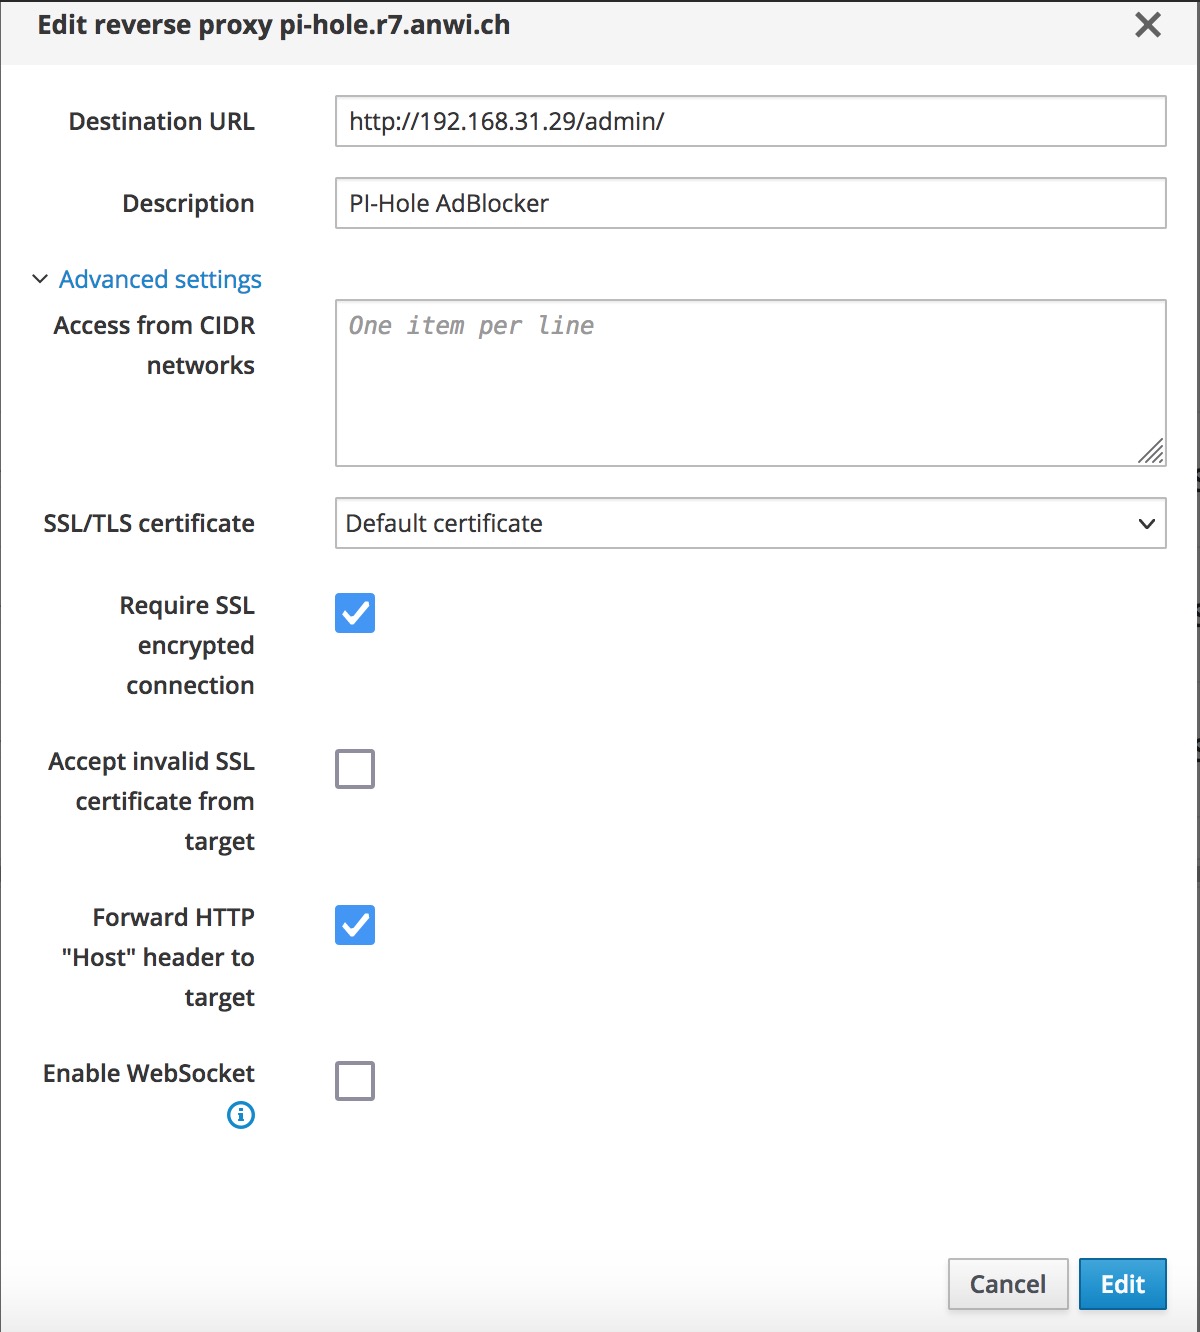Click the SSL/TLS certificate label
Image resolution: width=1200 pixels, height=1332 pixels.
point(149,523)
